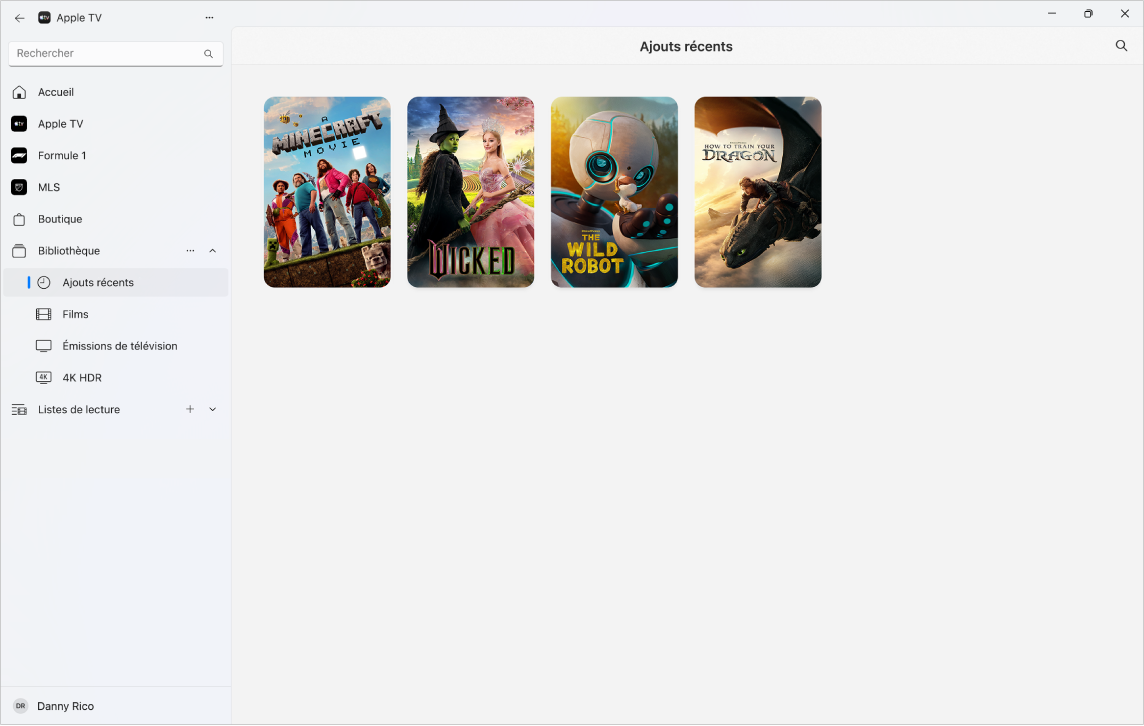1144x726 pixels.
Task: Open the Boutique store icon
Action: (x=20, y=219)
